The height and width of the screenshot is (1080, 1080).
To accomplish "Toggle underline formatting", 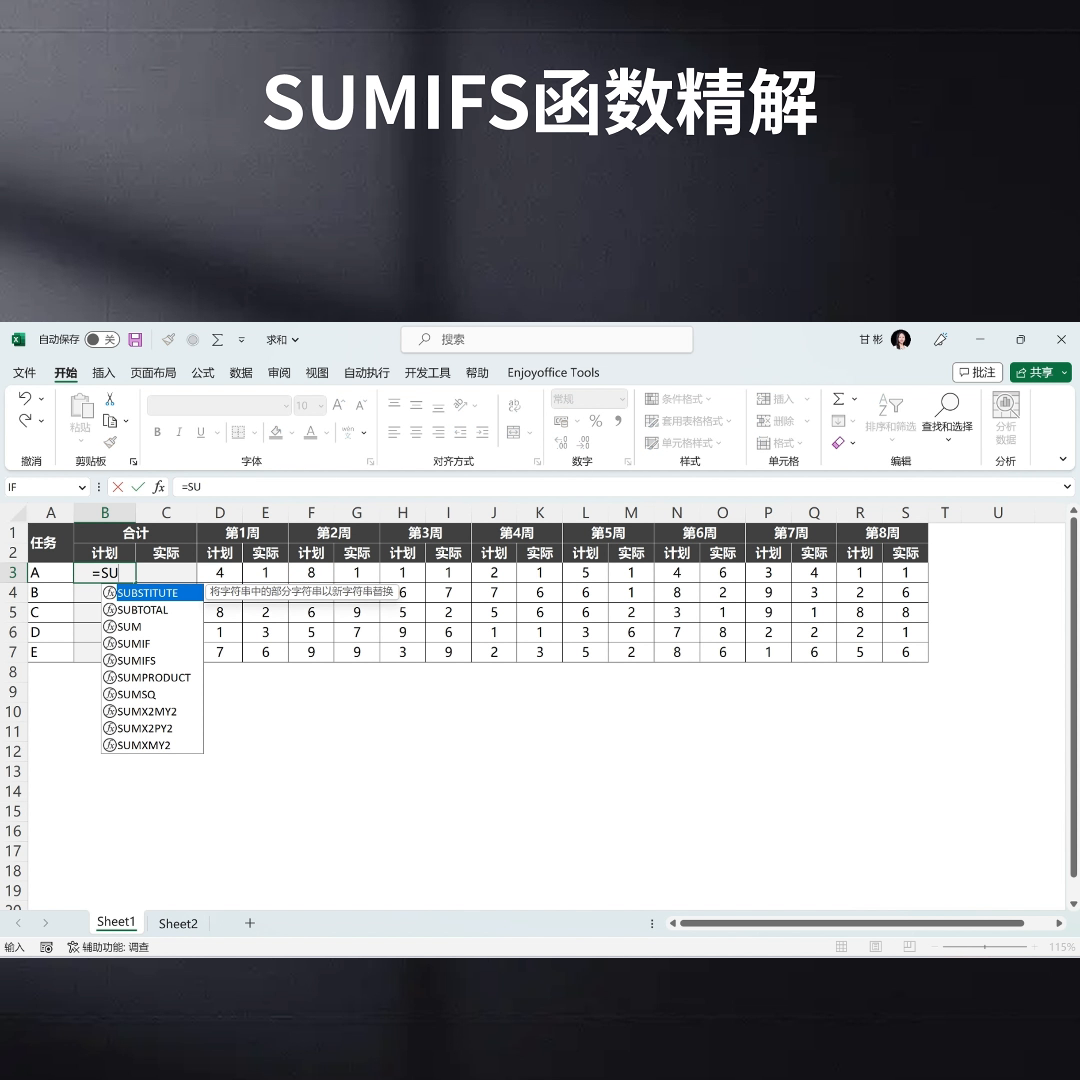I will 200,432.
